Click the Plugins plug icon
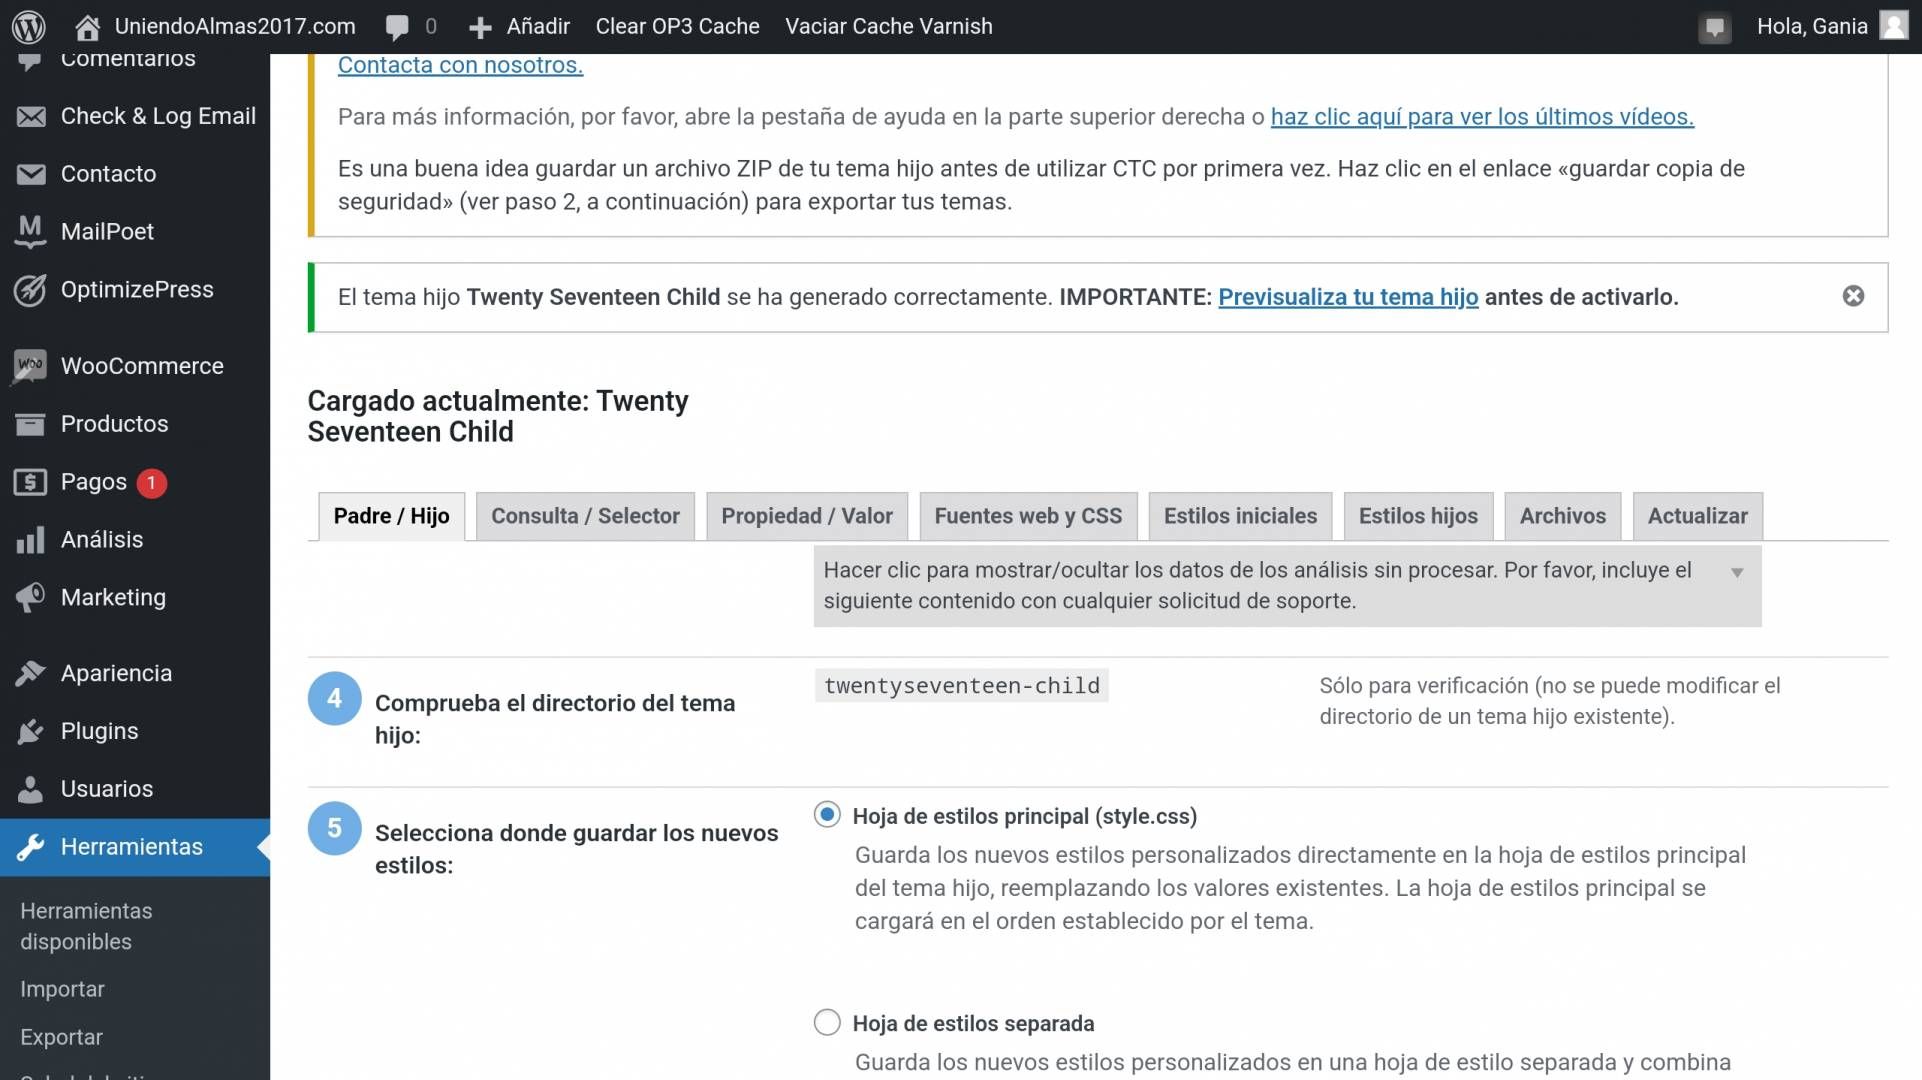Viewport: 1922px width, 1080px height. pos(31,732)
